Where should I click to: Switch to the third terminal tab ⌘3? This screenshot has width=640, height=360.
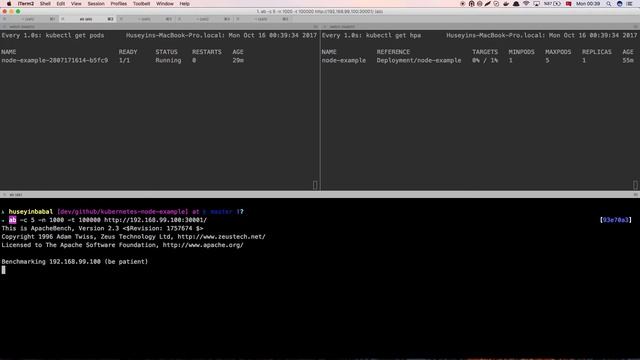tap(146, 19)
